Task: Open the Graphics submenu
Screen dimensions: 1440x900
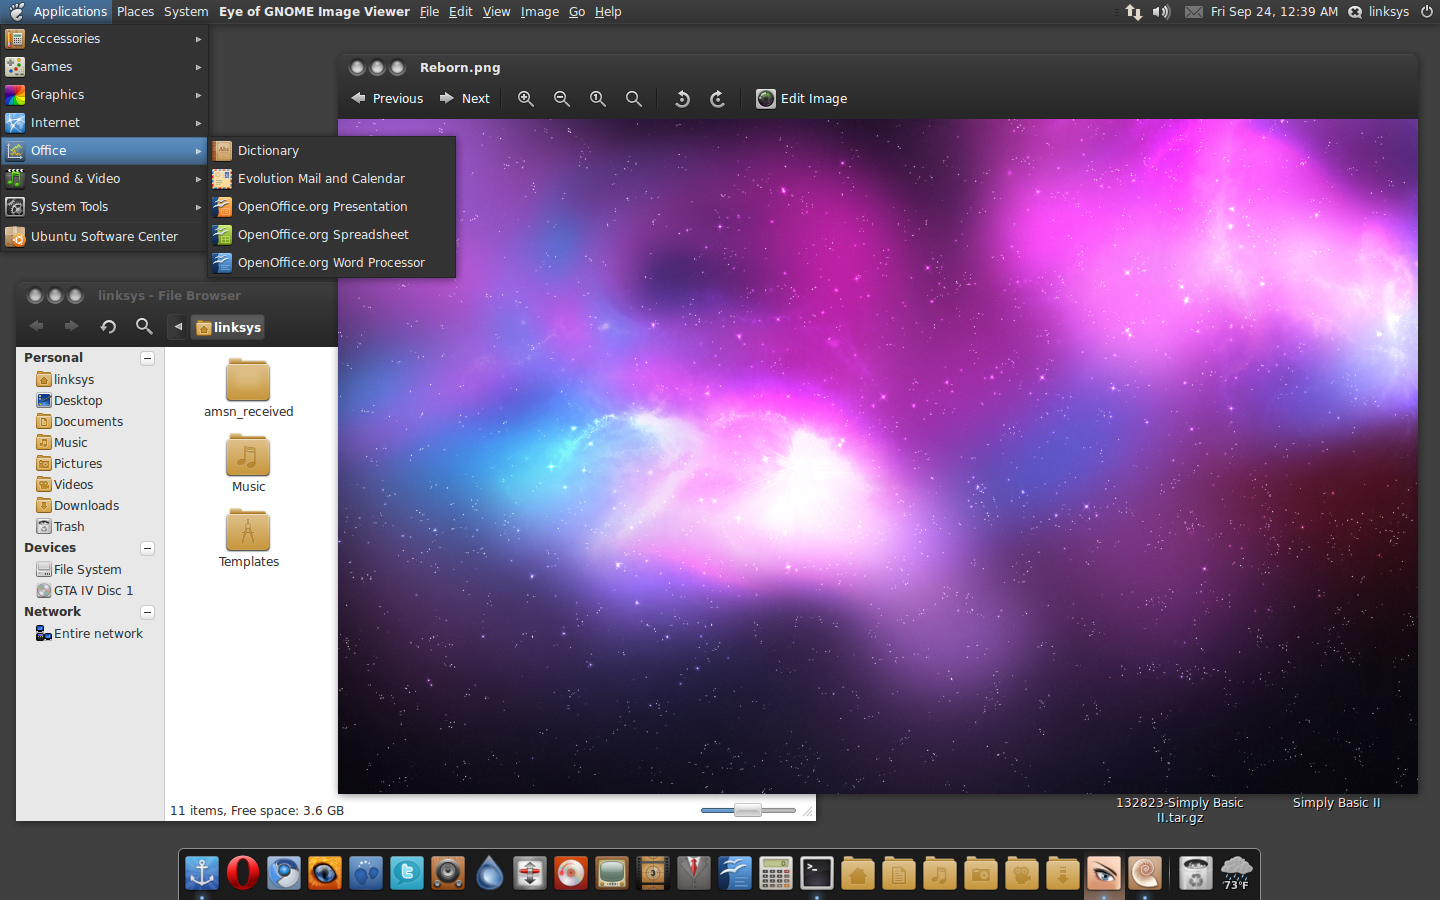Action: point(104,94)
